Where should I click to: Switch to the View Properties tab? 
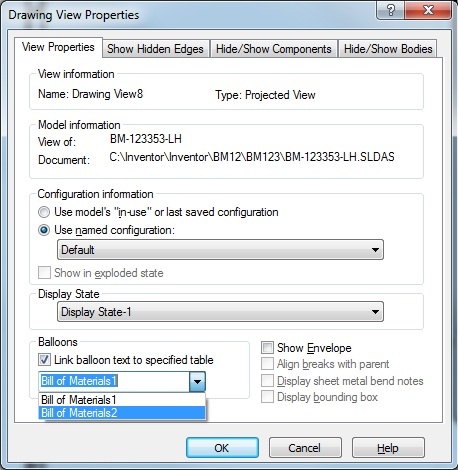tap(58, 47)
